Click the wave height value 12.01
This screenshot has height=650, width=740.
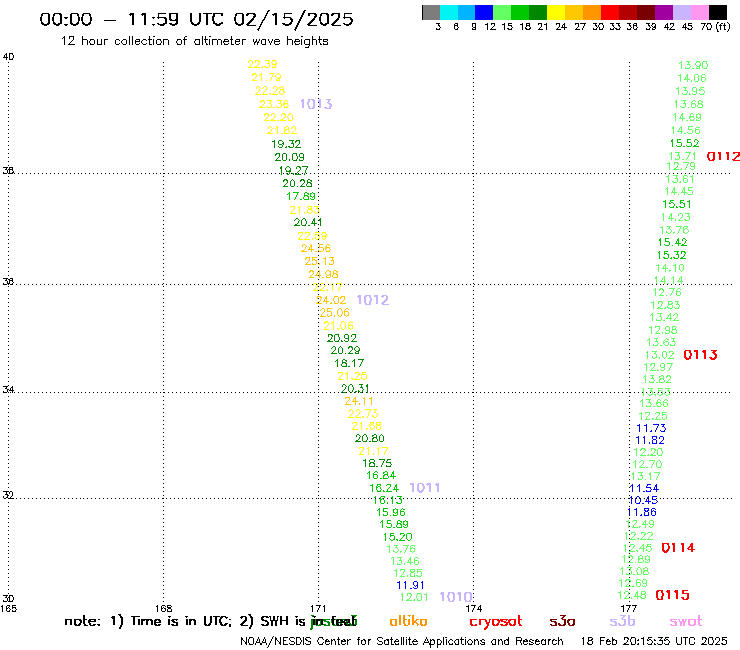click(414, 597)
